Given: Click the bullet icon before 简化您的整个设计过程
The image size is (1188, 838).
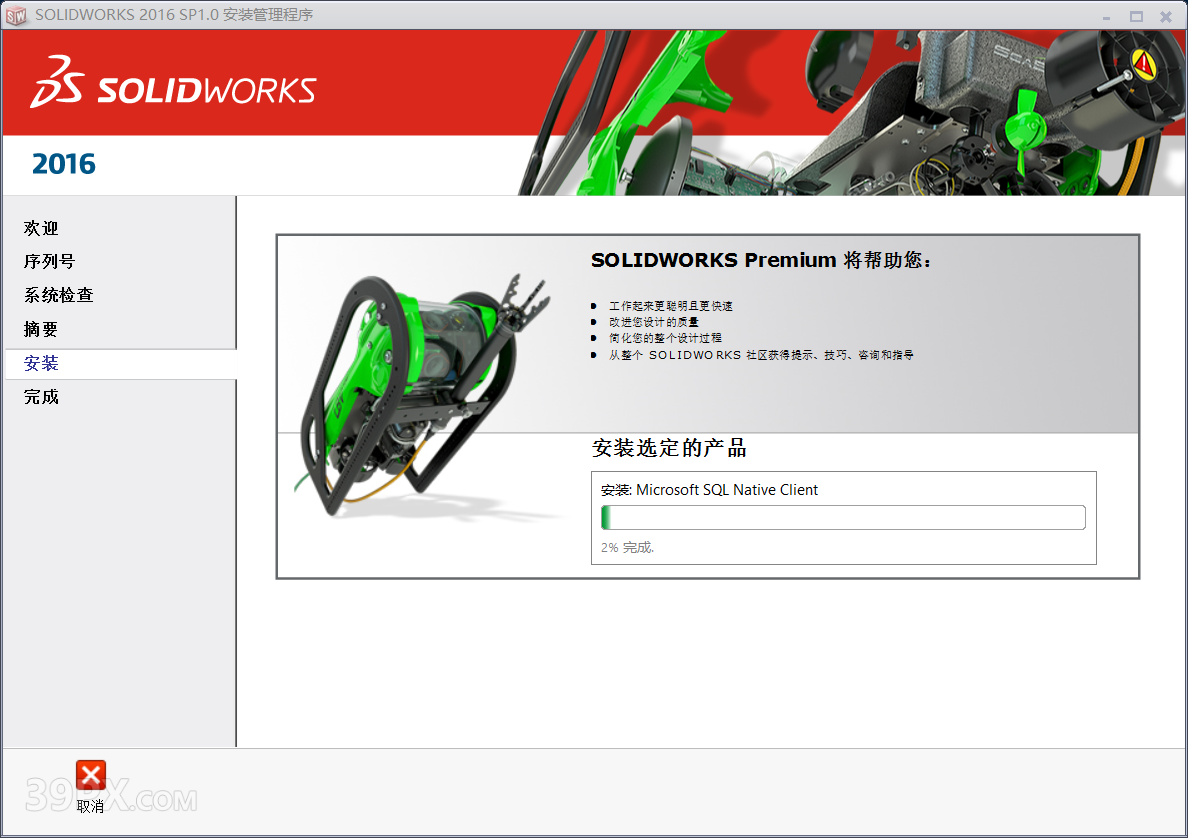Looking at the screenshot, I should click(x=596, y=338).
